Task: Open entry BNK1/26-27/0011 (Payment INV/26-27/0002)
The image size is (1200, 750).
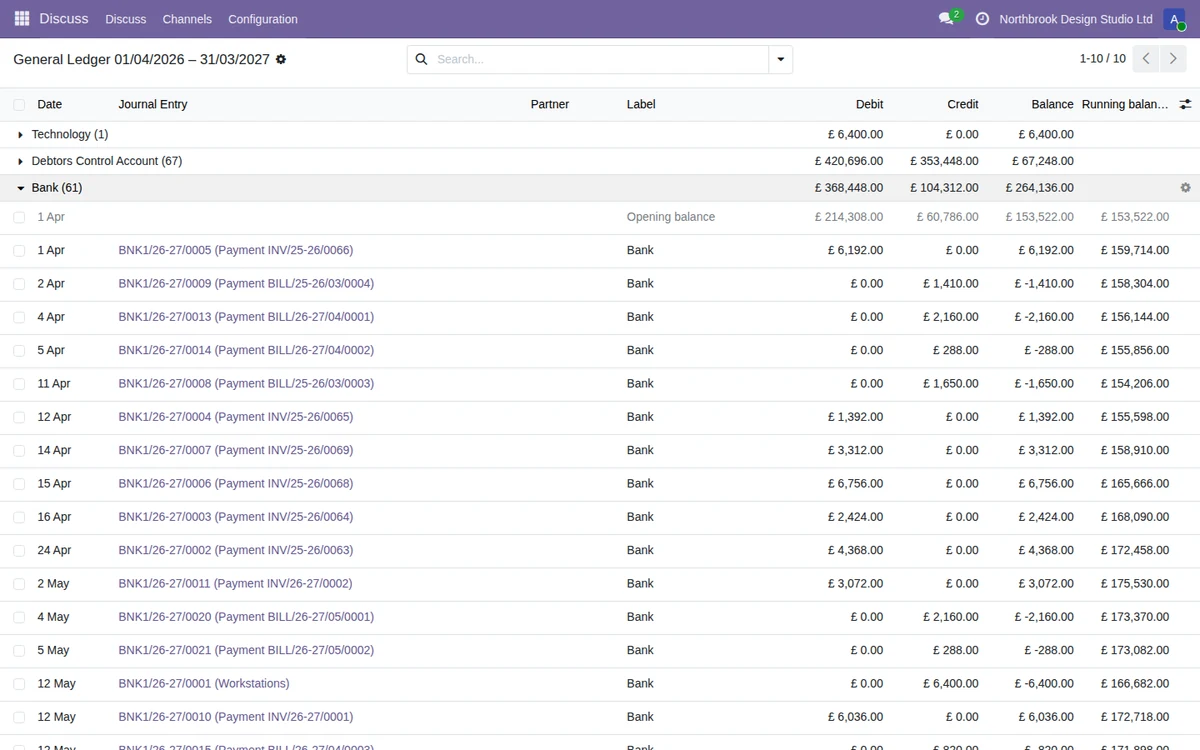Action: pyautogui.click(x=235, y=584)
